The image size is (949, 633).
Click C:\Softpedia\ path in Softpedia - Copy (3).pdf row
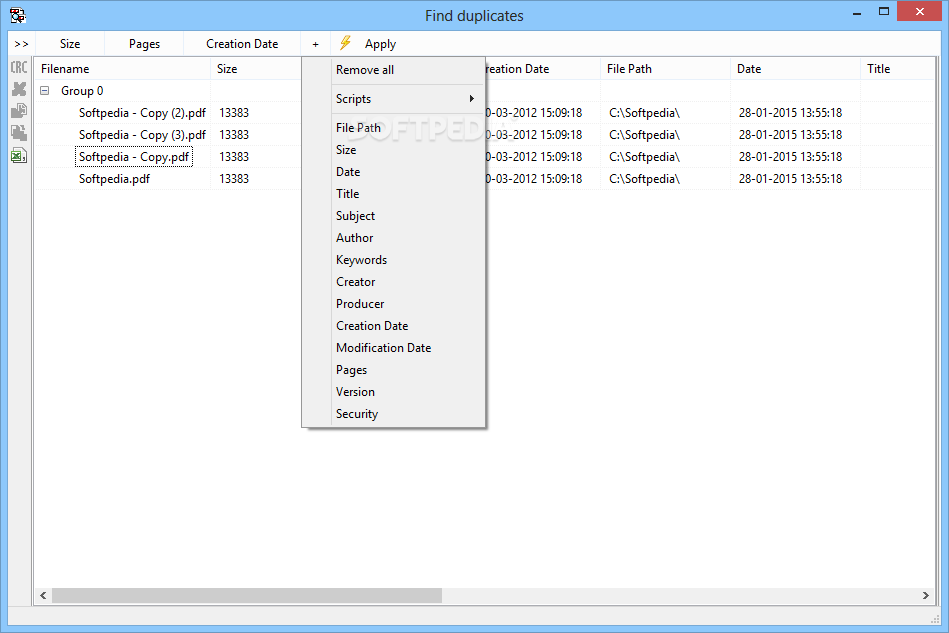coord(645,135)
